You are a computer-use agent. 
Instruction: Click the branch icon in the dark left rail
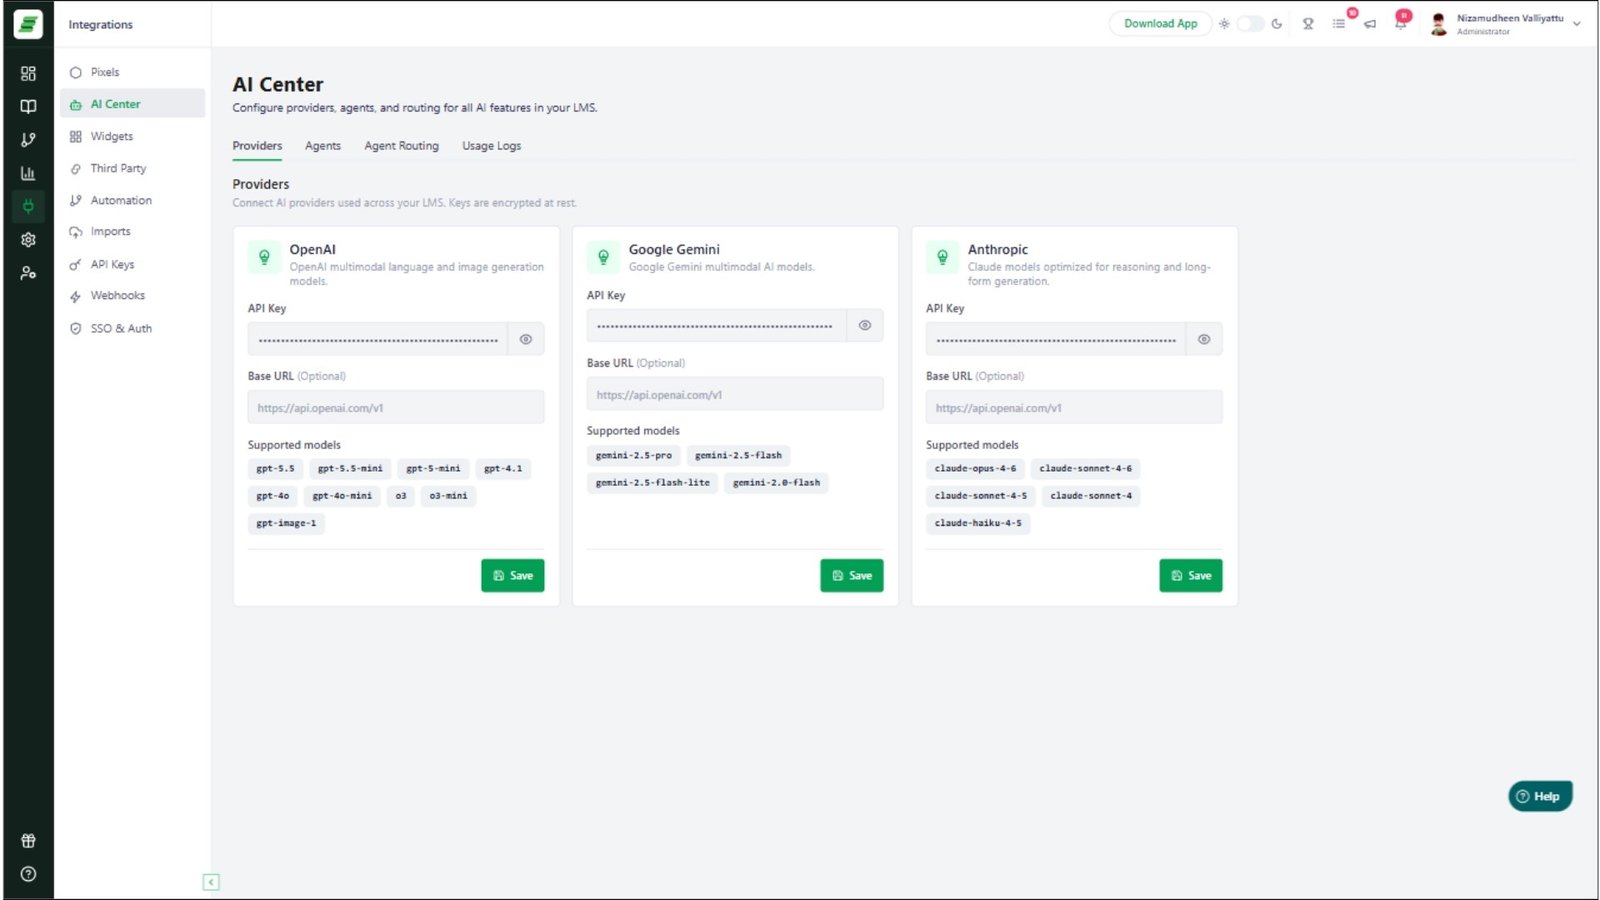tap(28, 140)
